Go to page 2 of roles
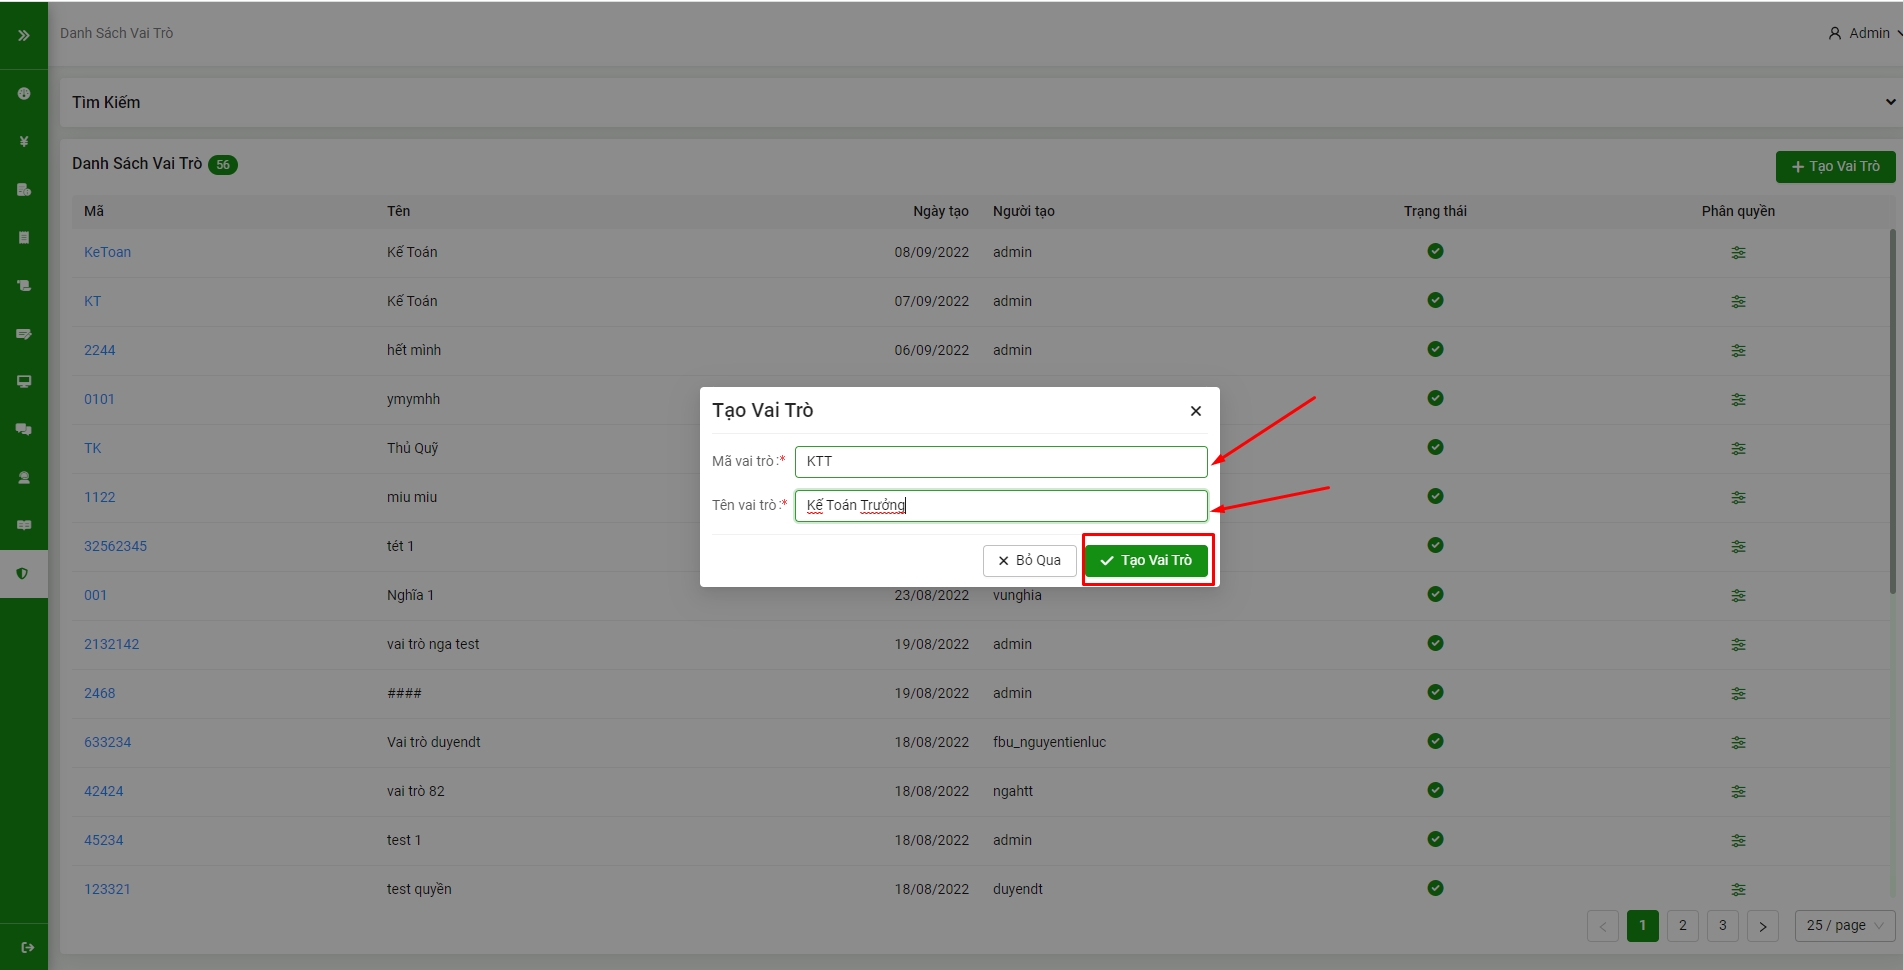This screenshot has width=1903, height=970. (x=1682, y=926)
